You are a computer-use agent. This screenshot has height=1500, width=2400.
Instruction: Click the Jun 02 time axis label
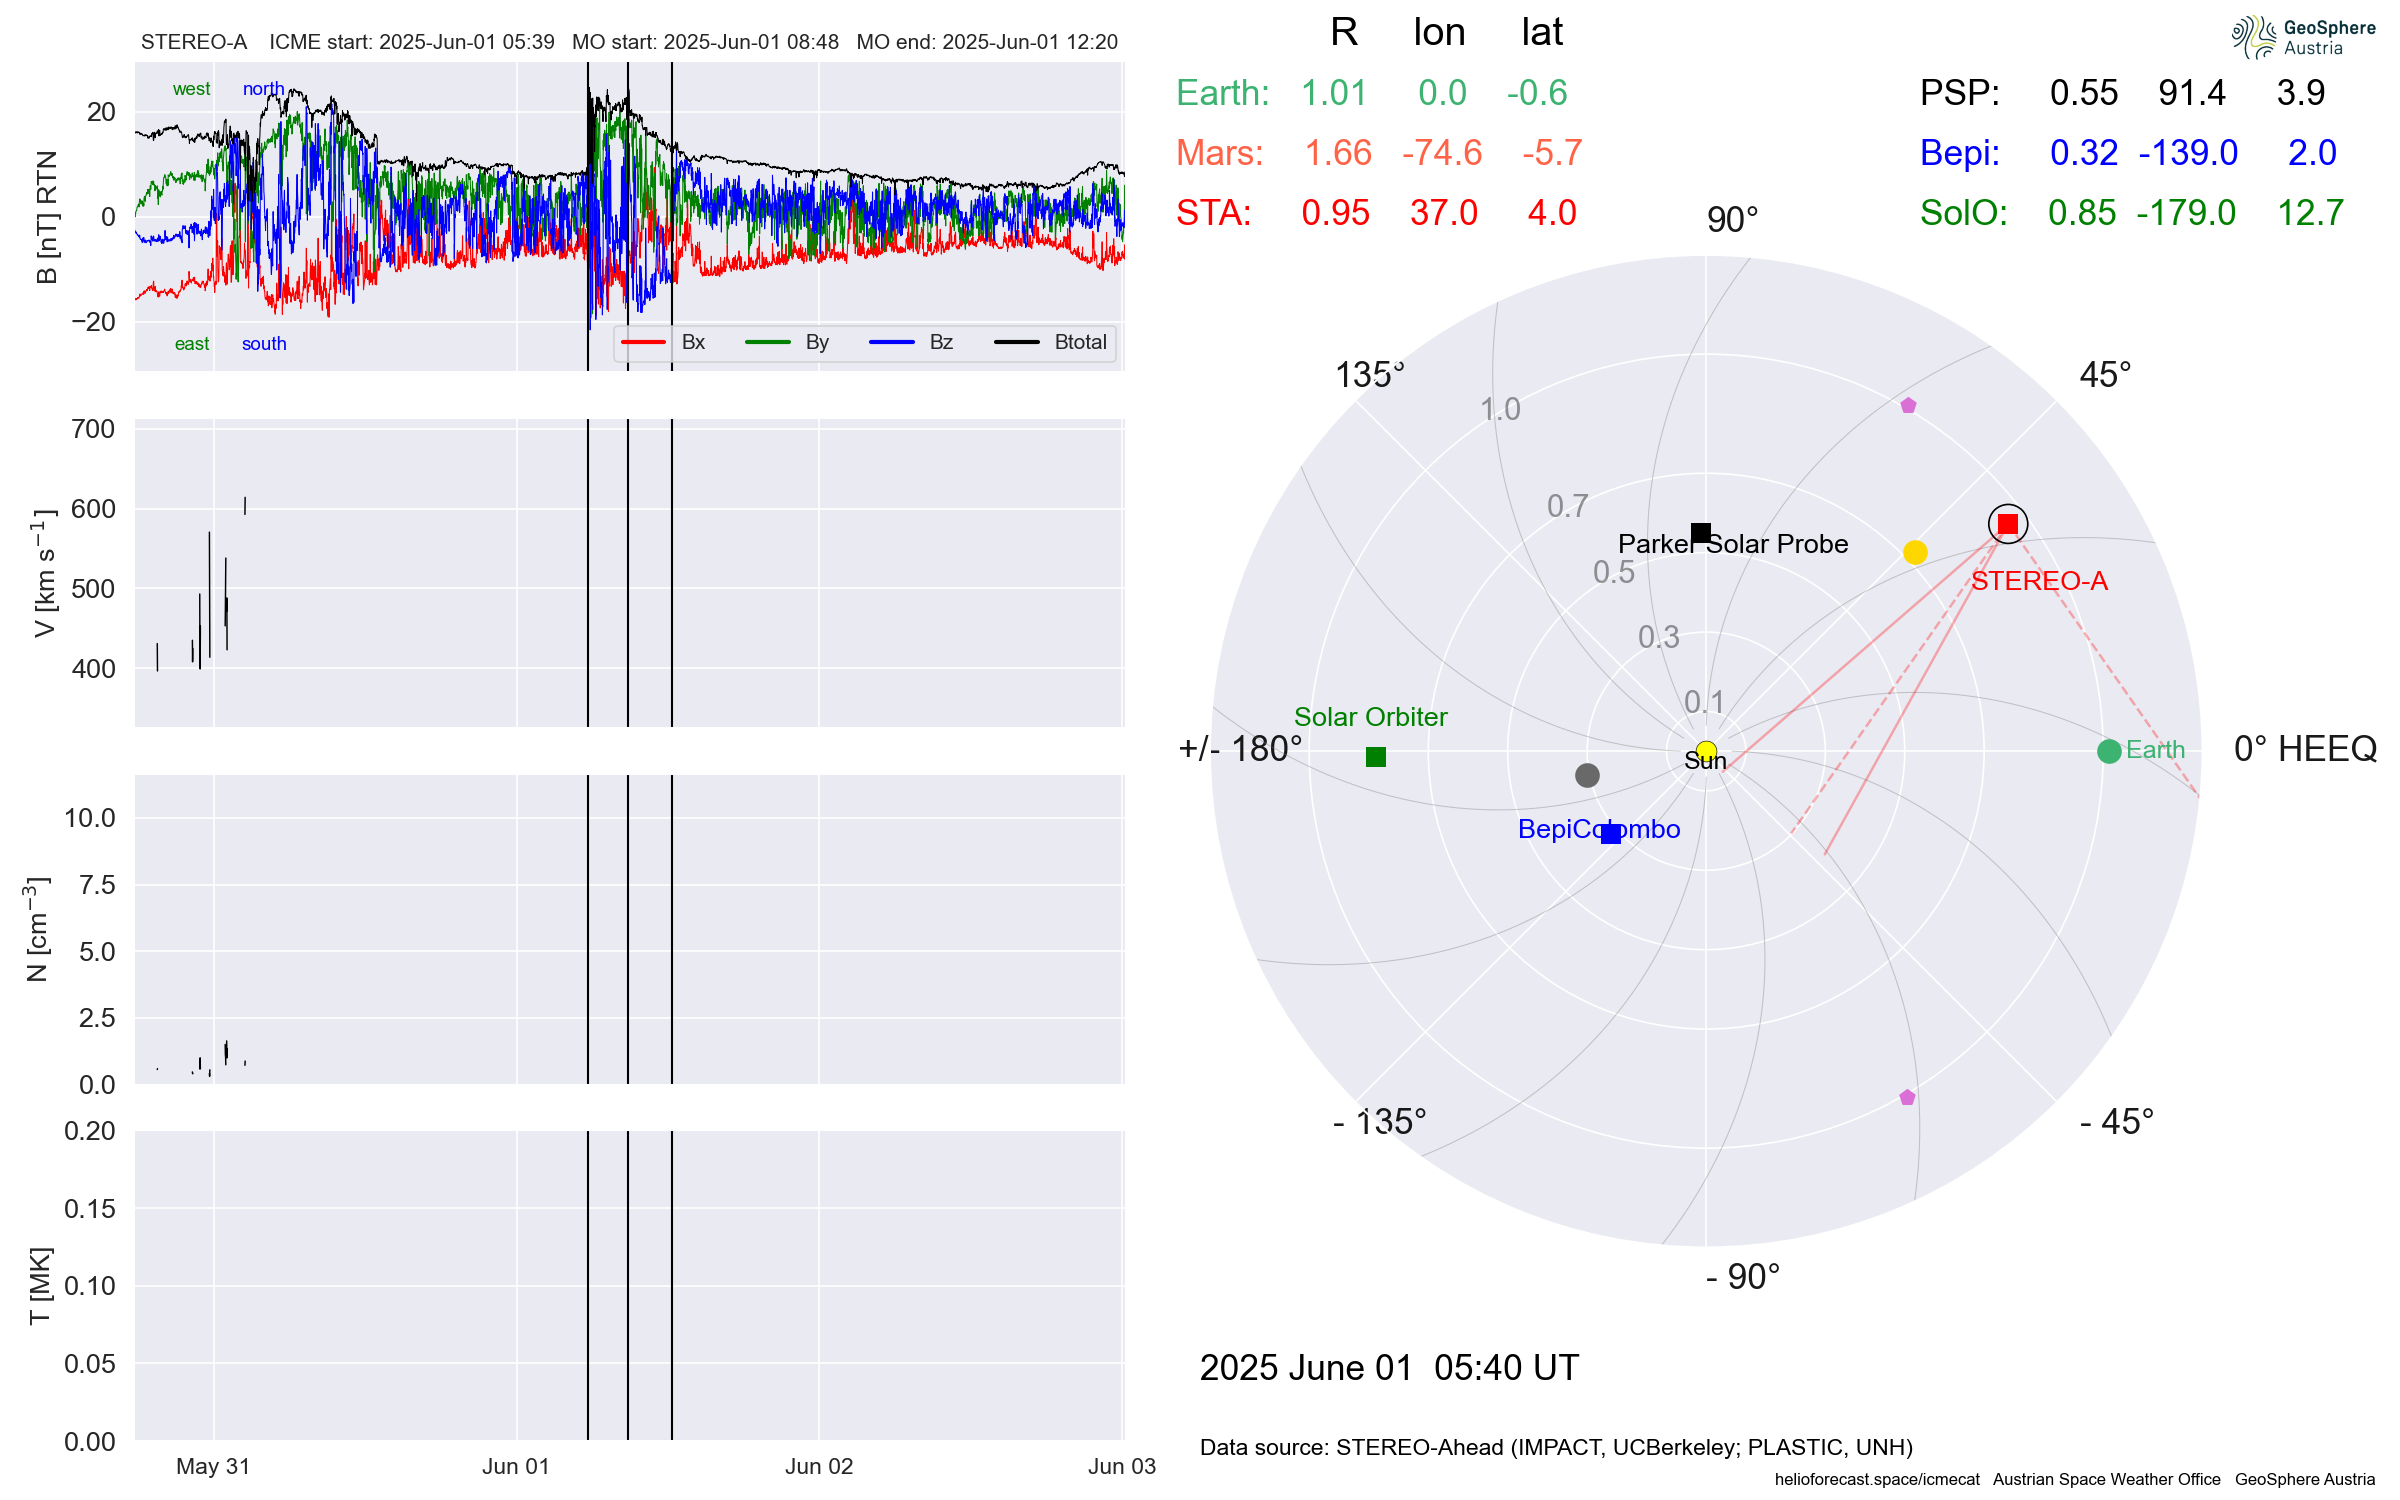pos(818,1466)
